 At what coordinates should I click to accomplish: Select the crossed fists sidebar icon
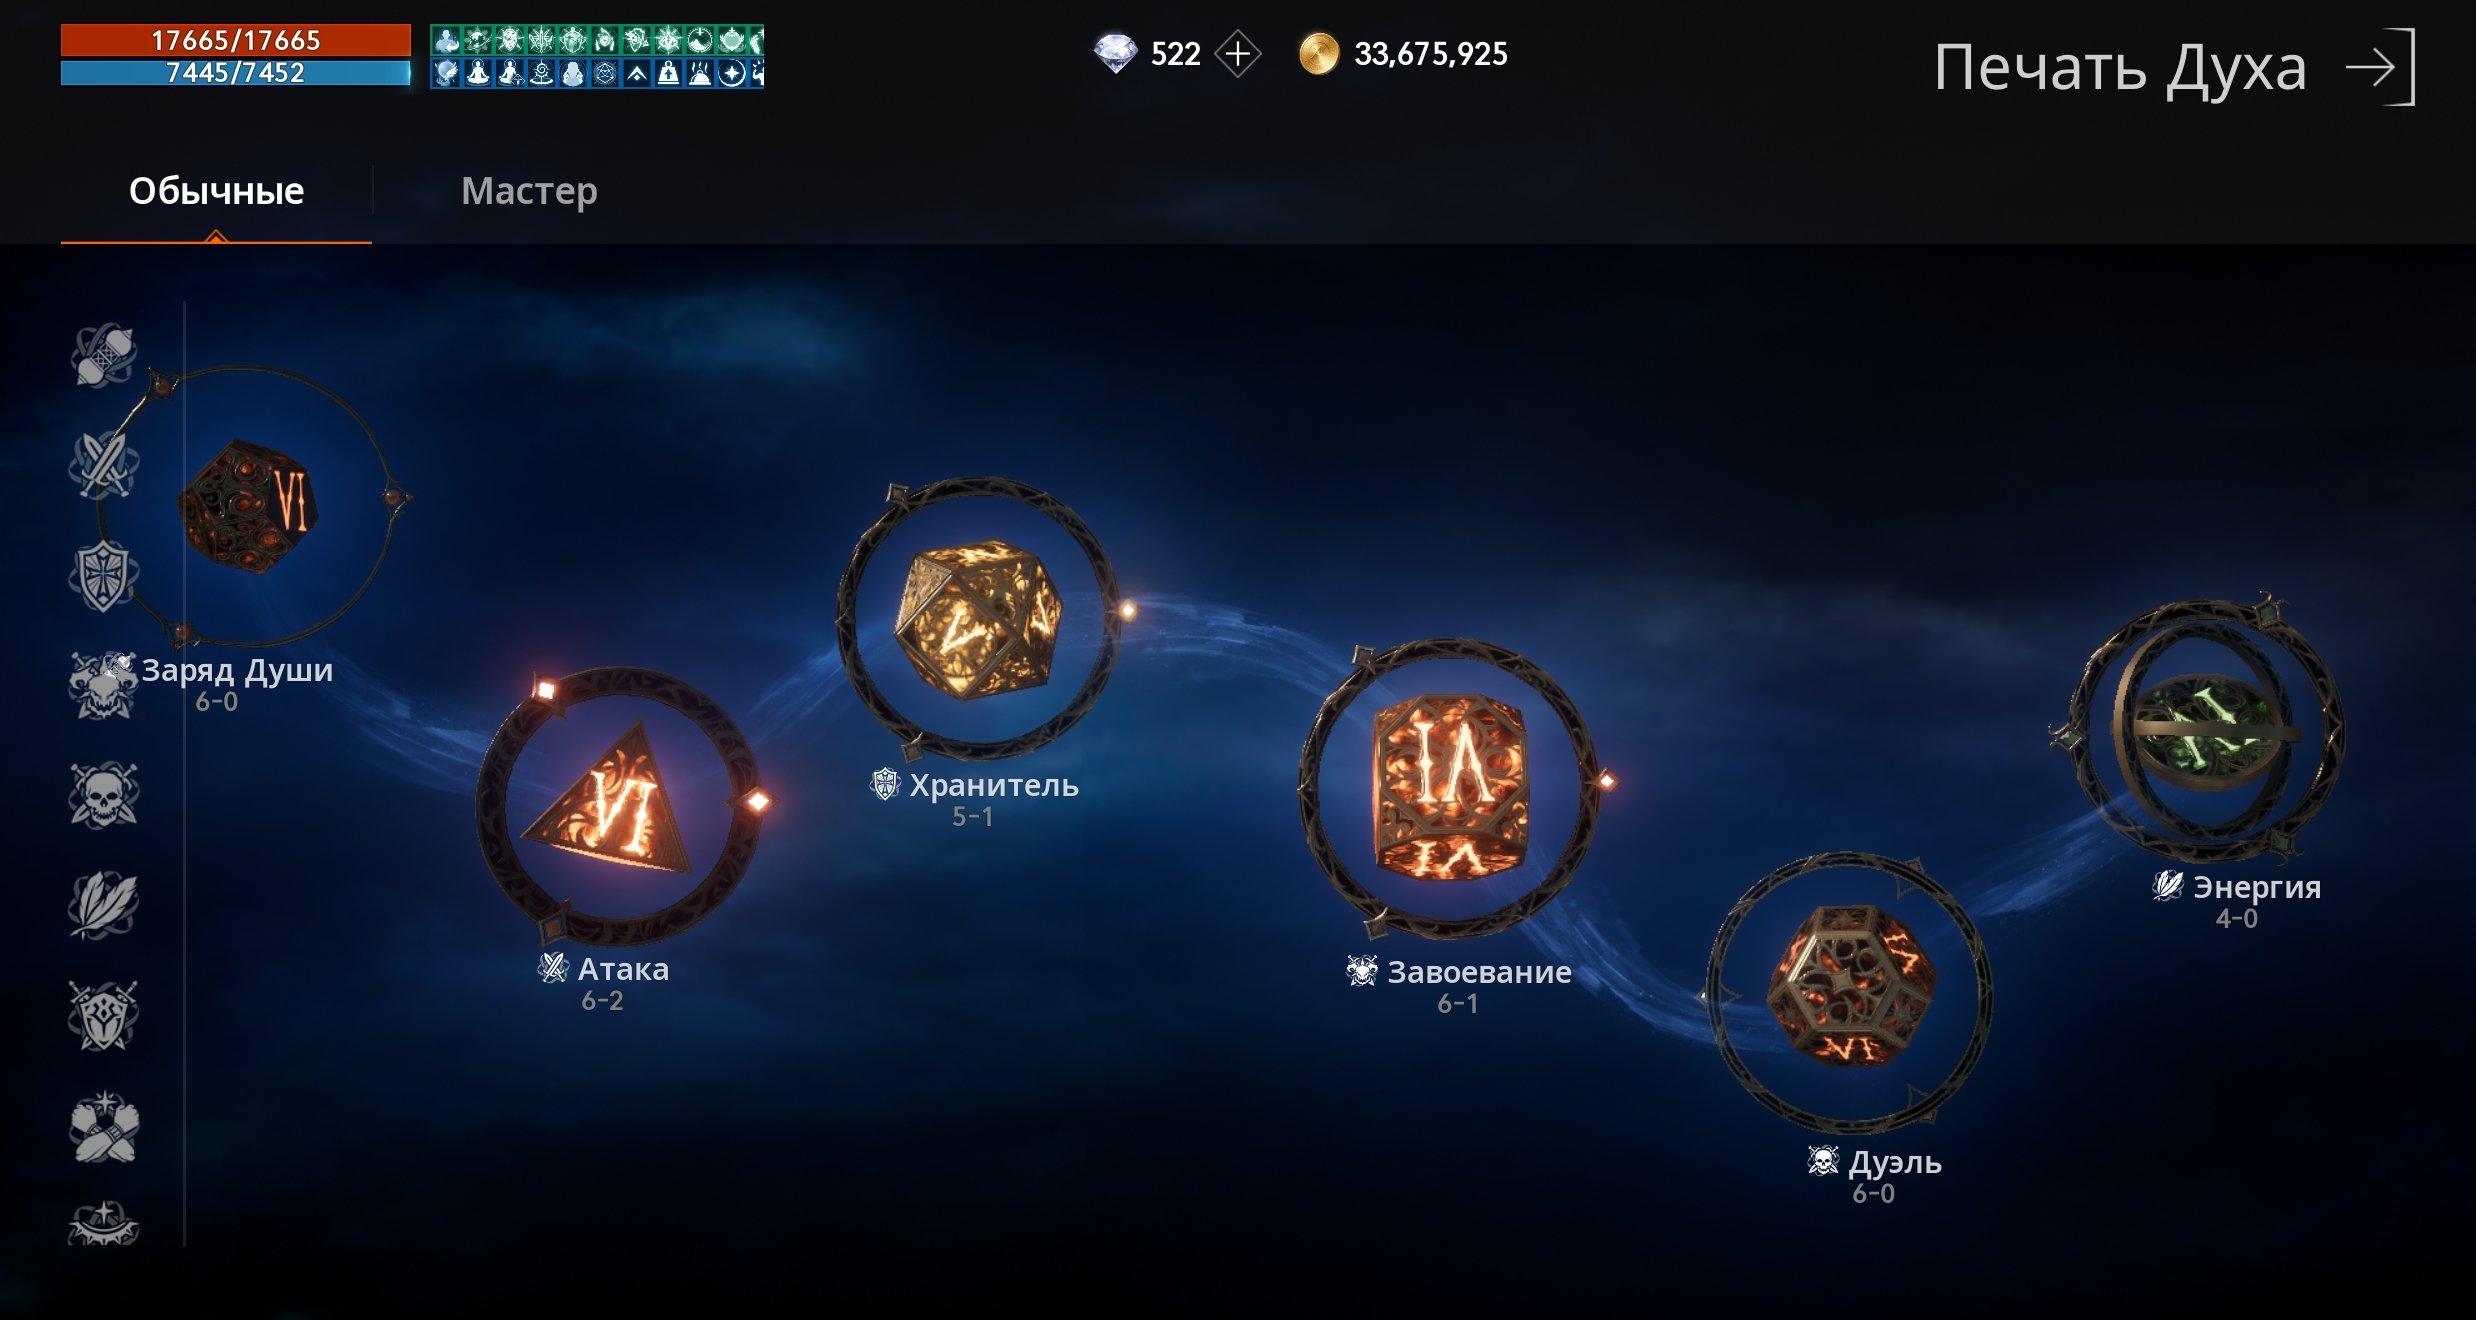click(x=103, y=1127)
